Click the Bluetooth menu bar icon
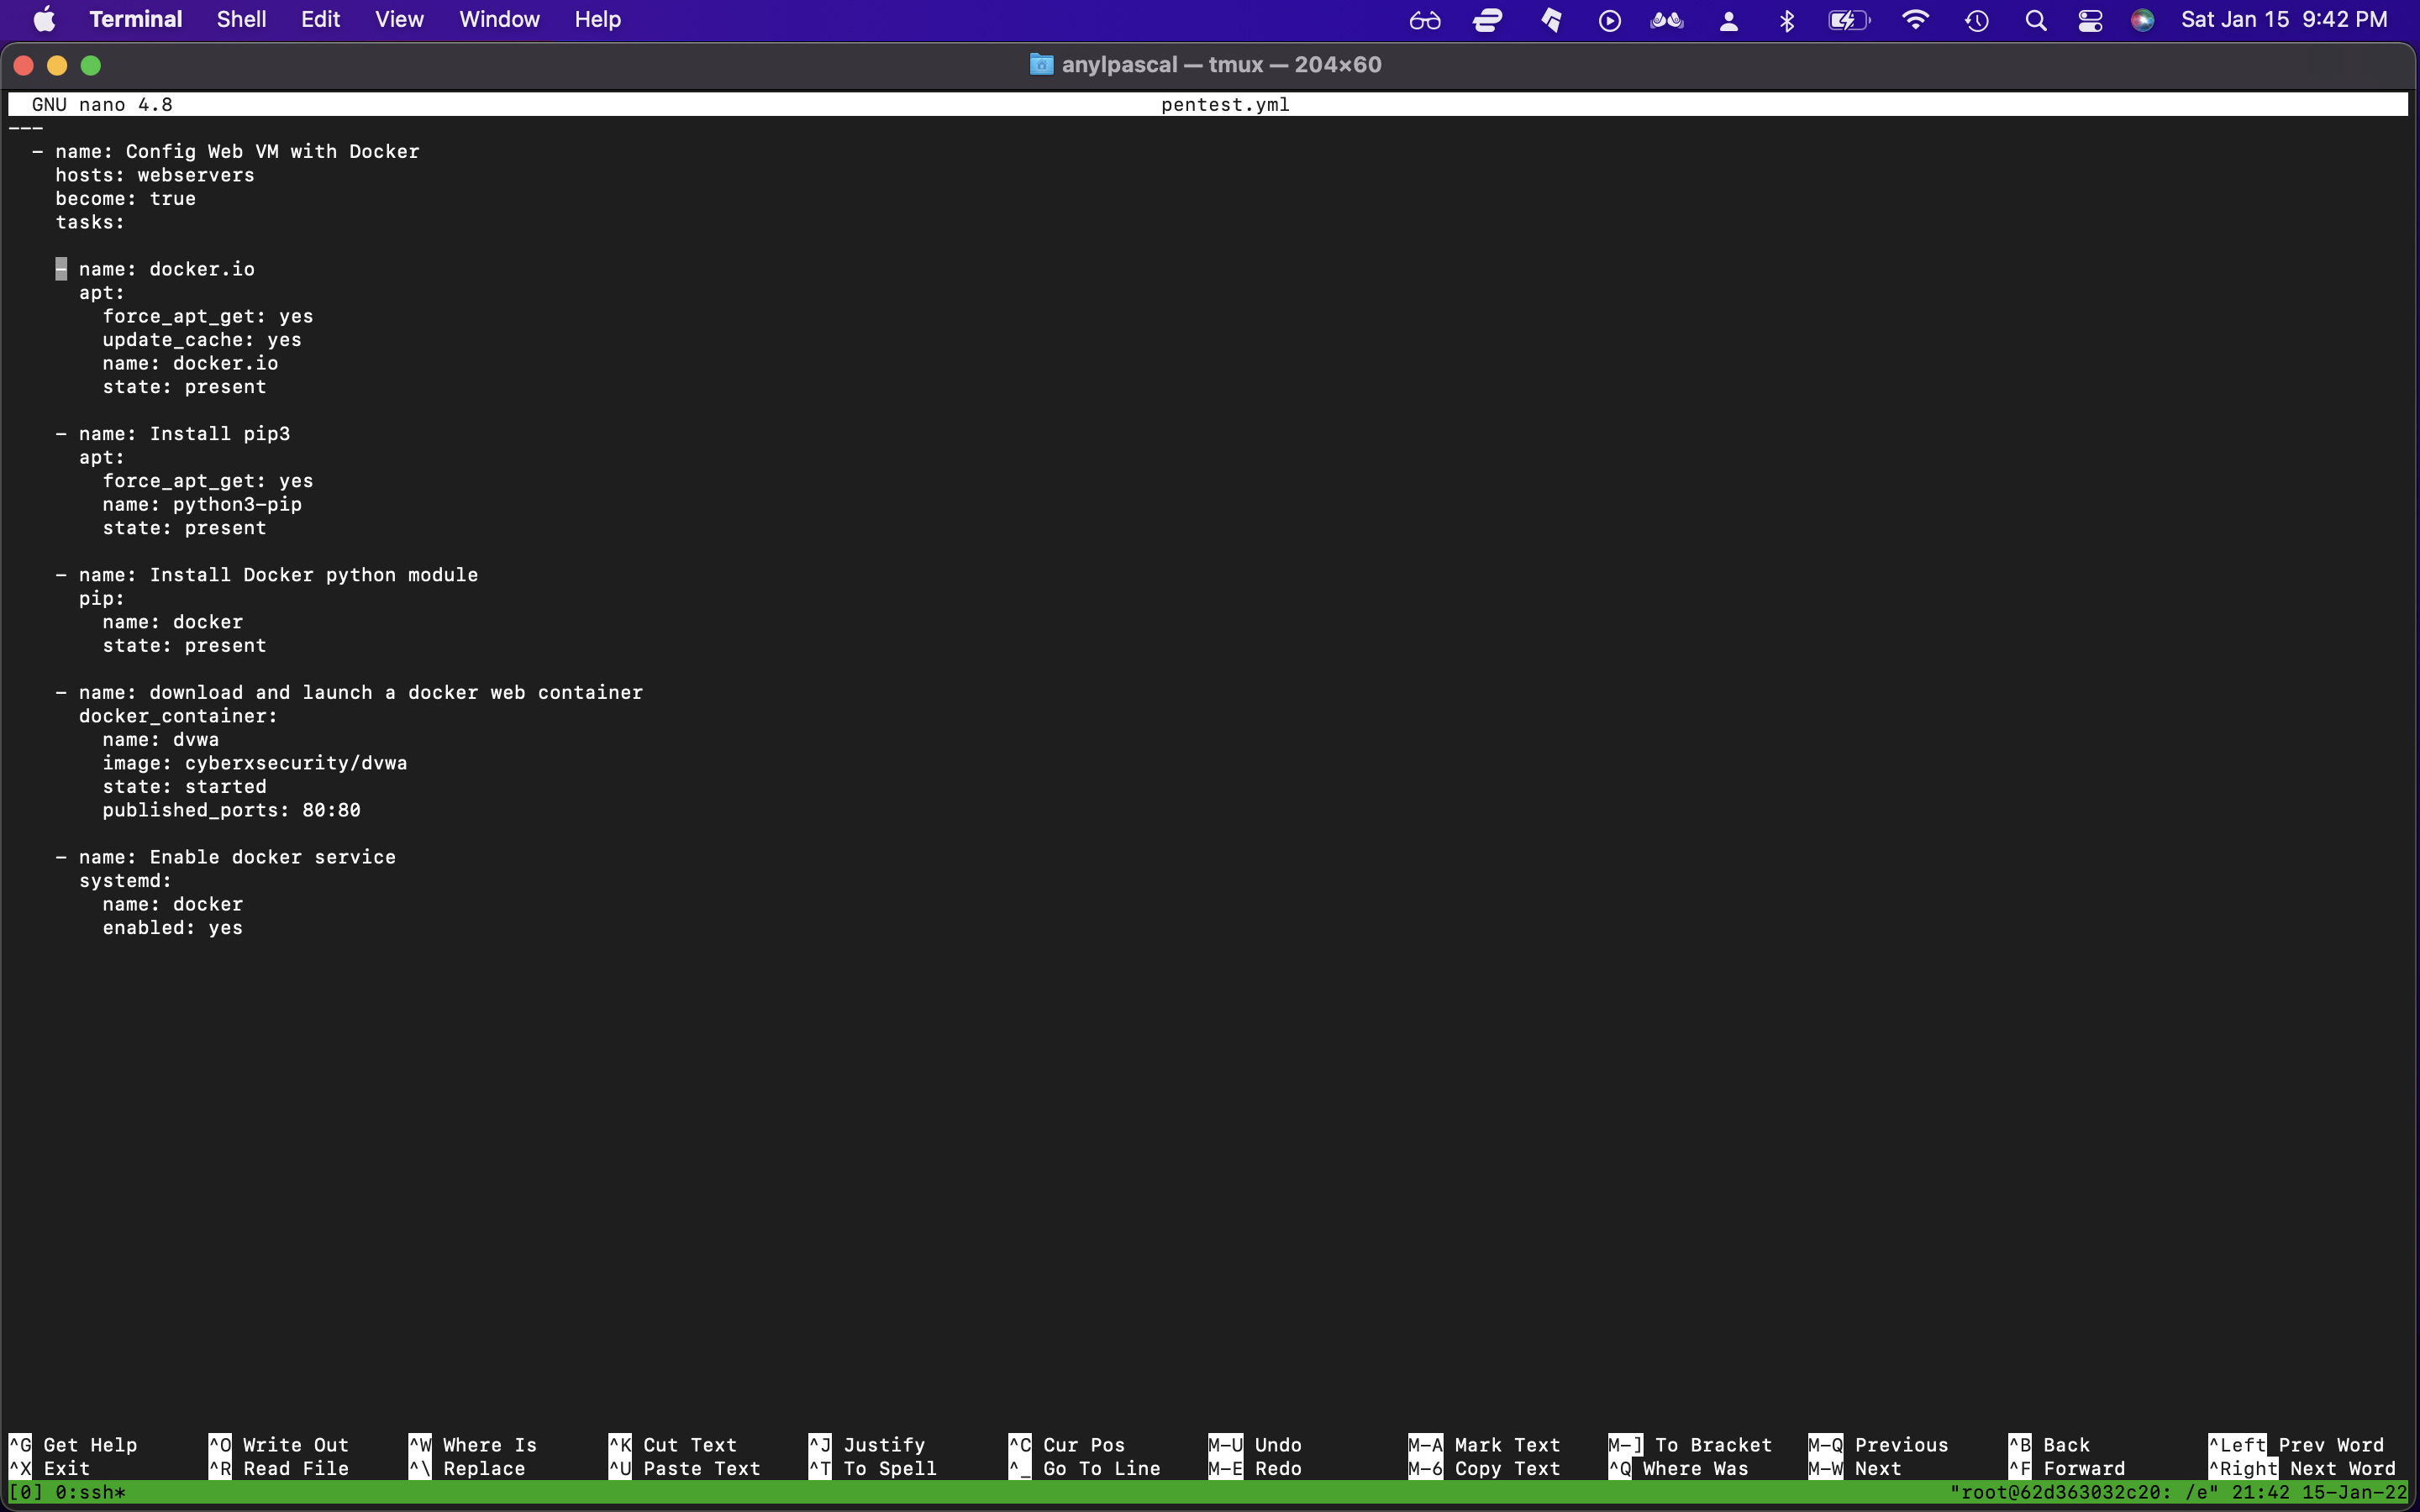 [1787, 20]
